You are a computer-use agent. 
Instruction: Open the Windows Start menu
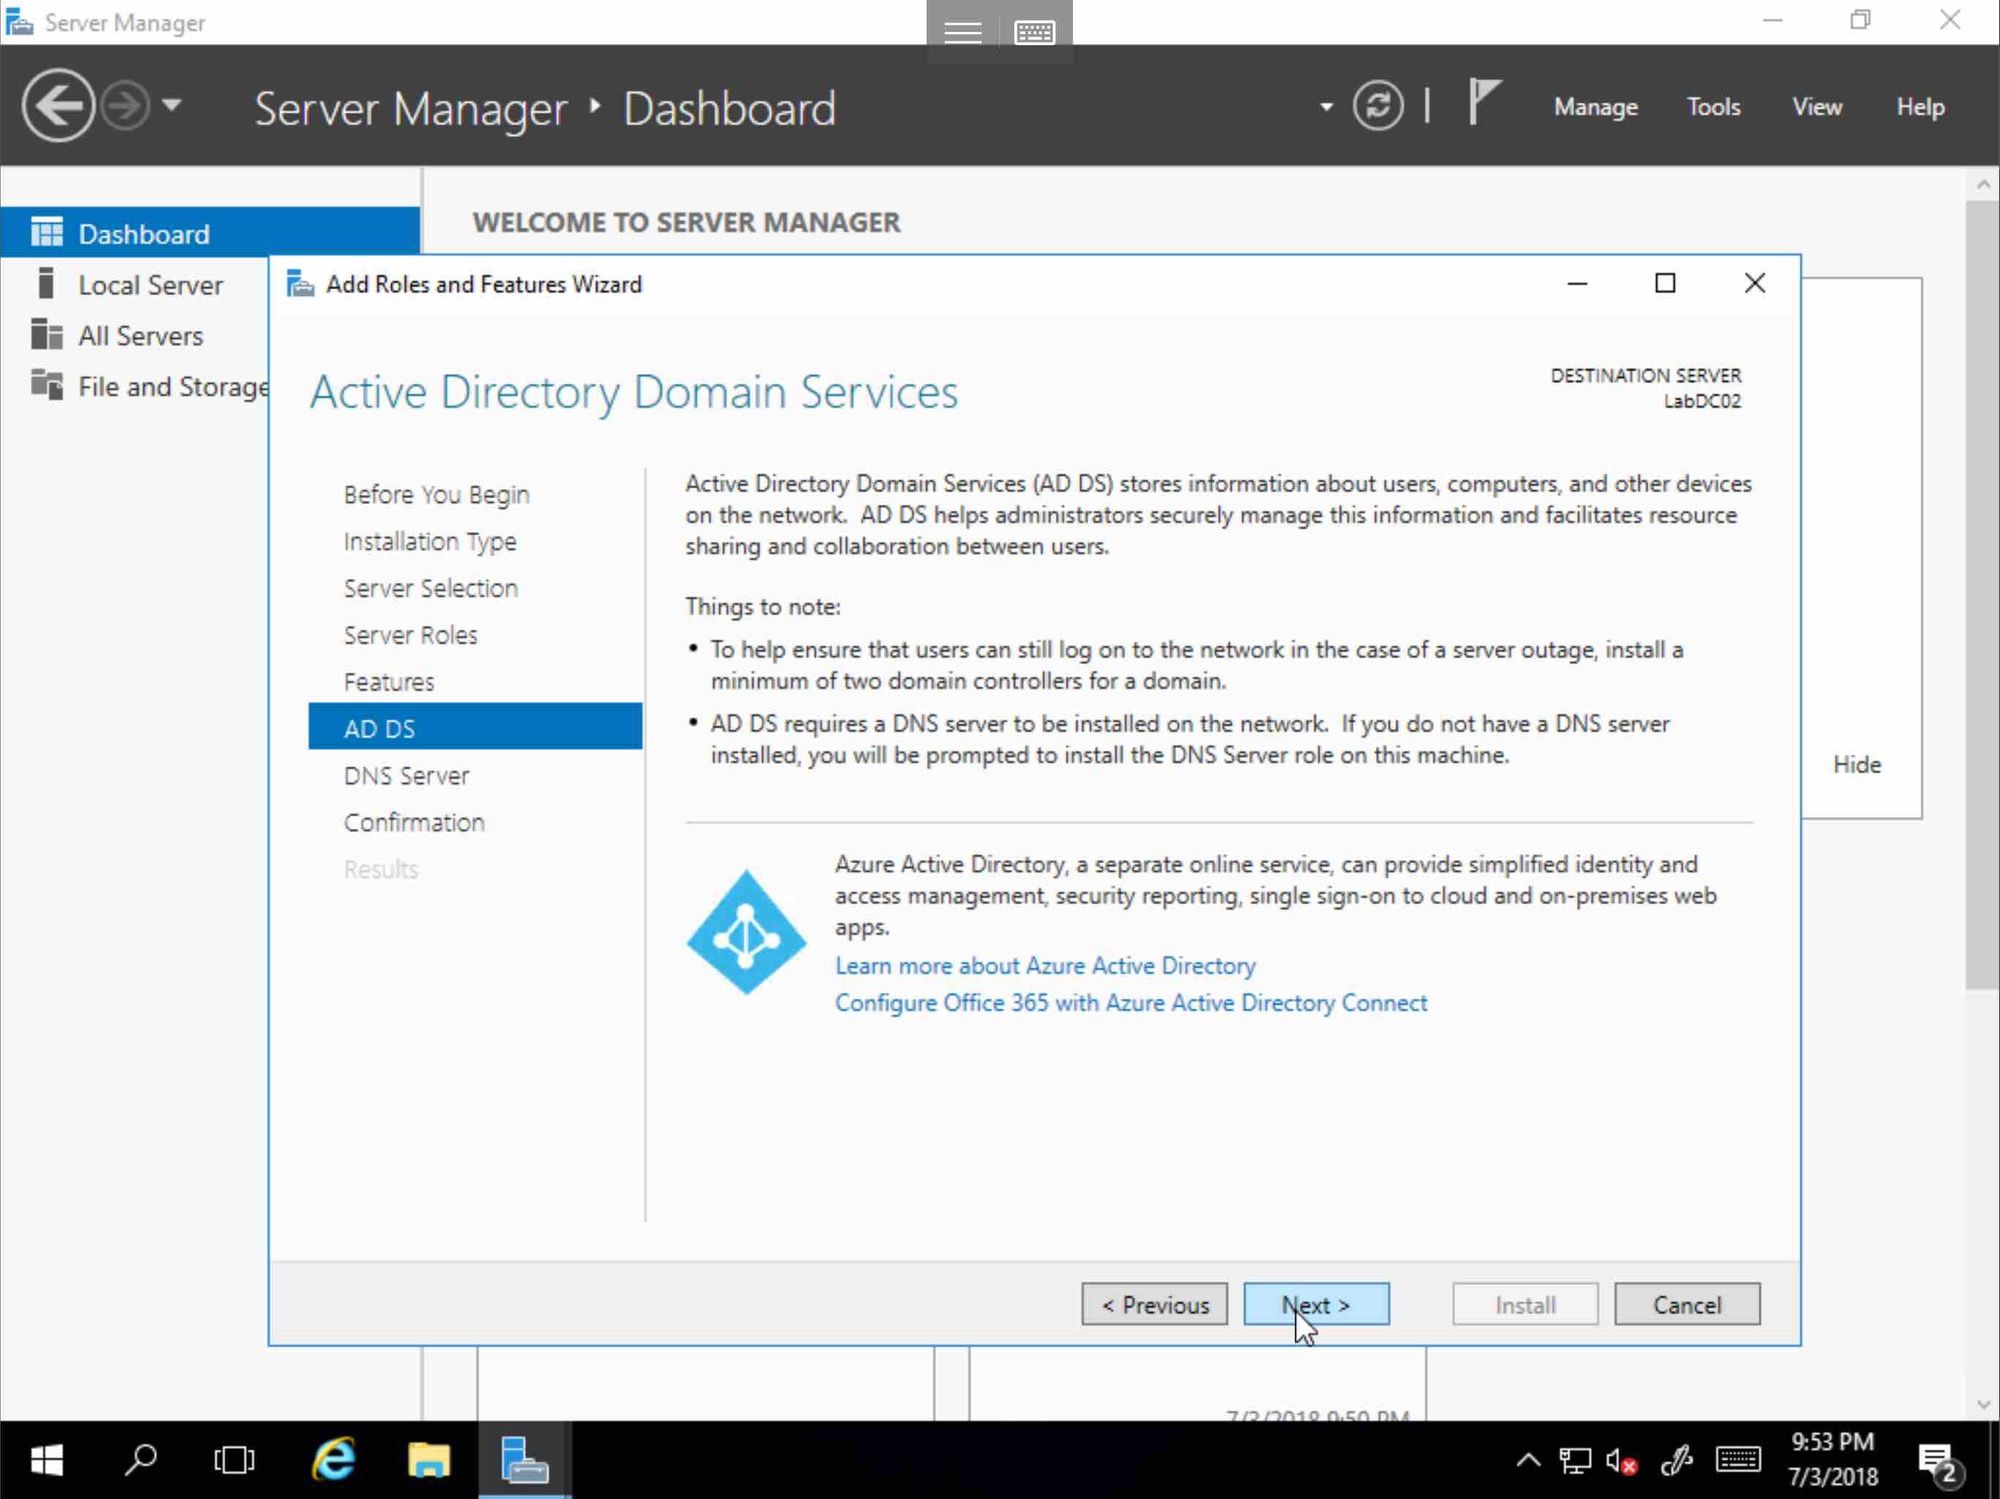tap(46, 1461)
